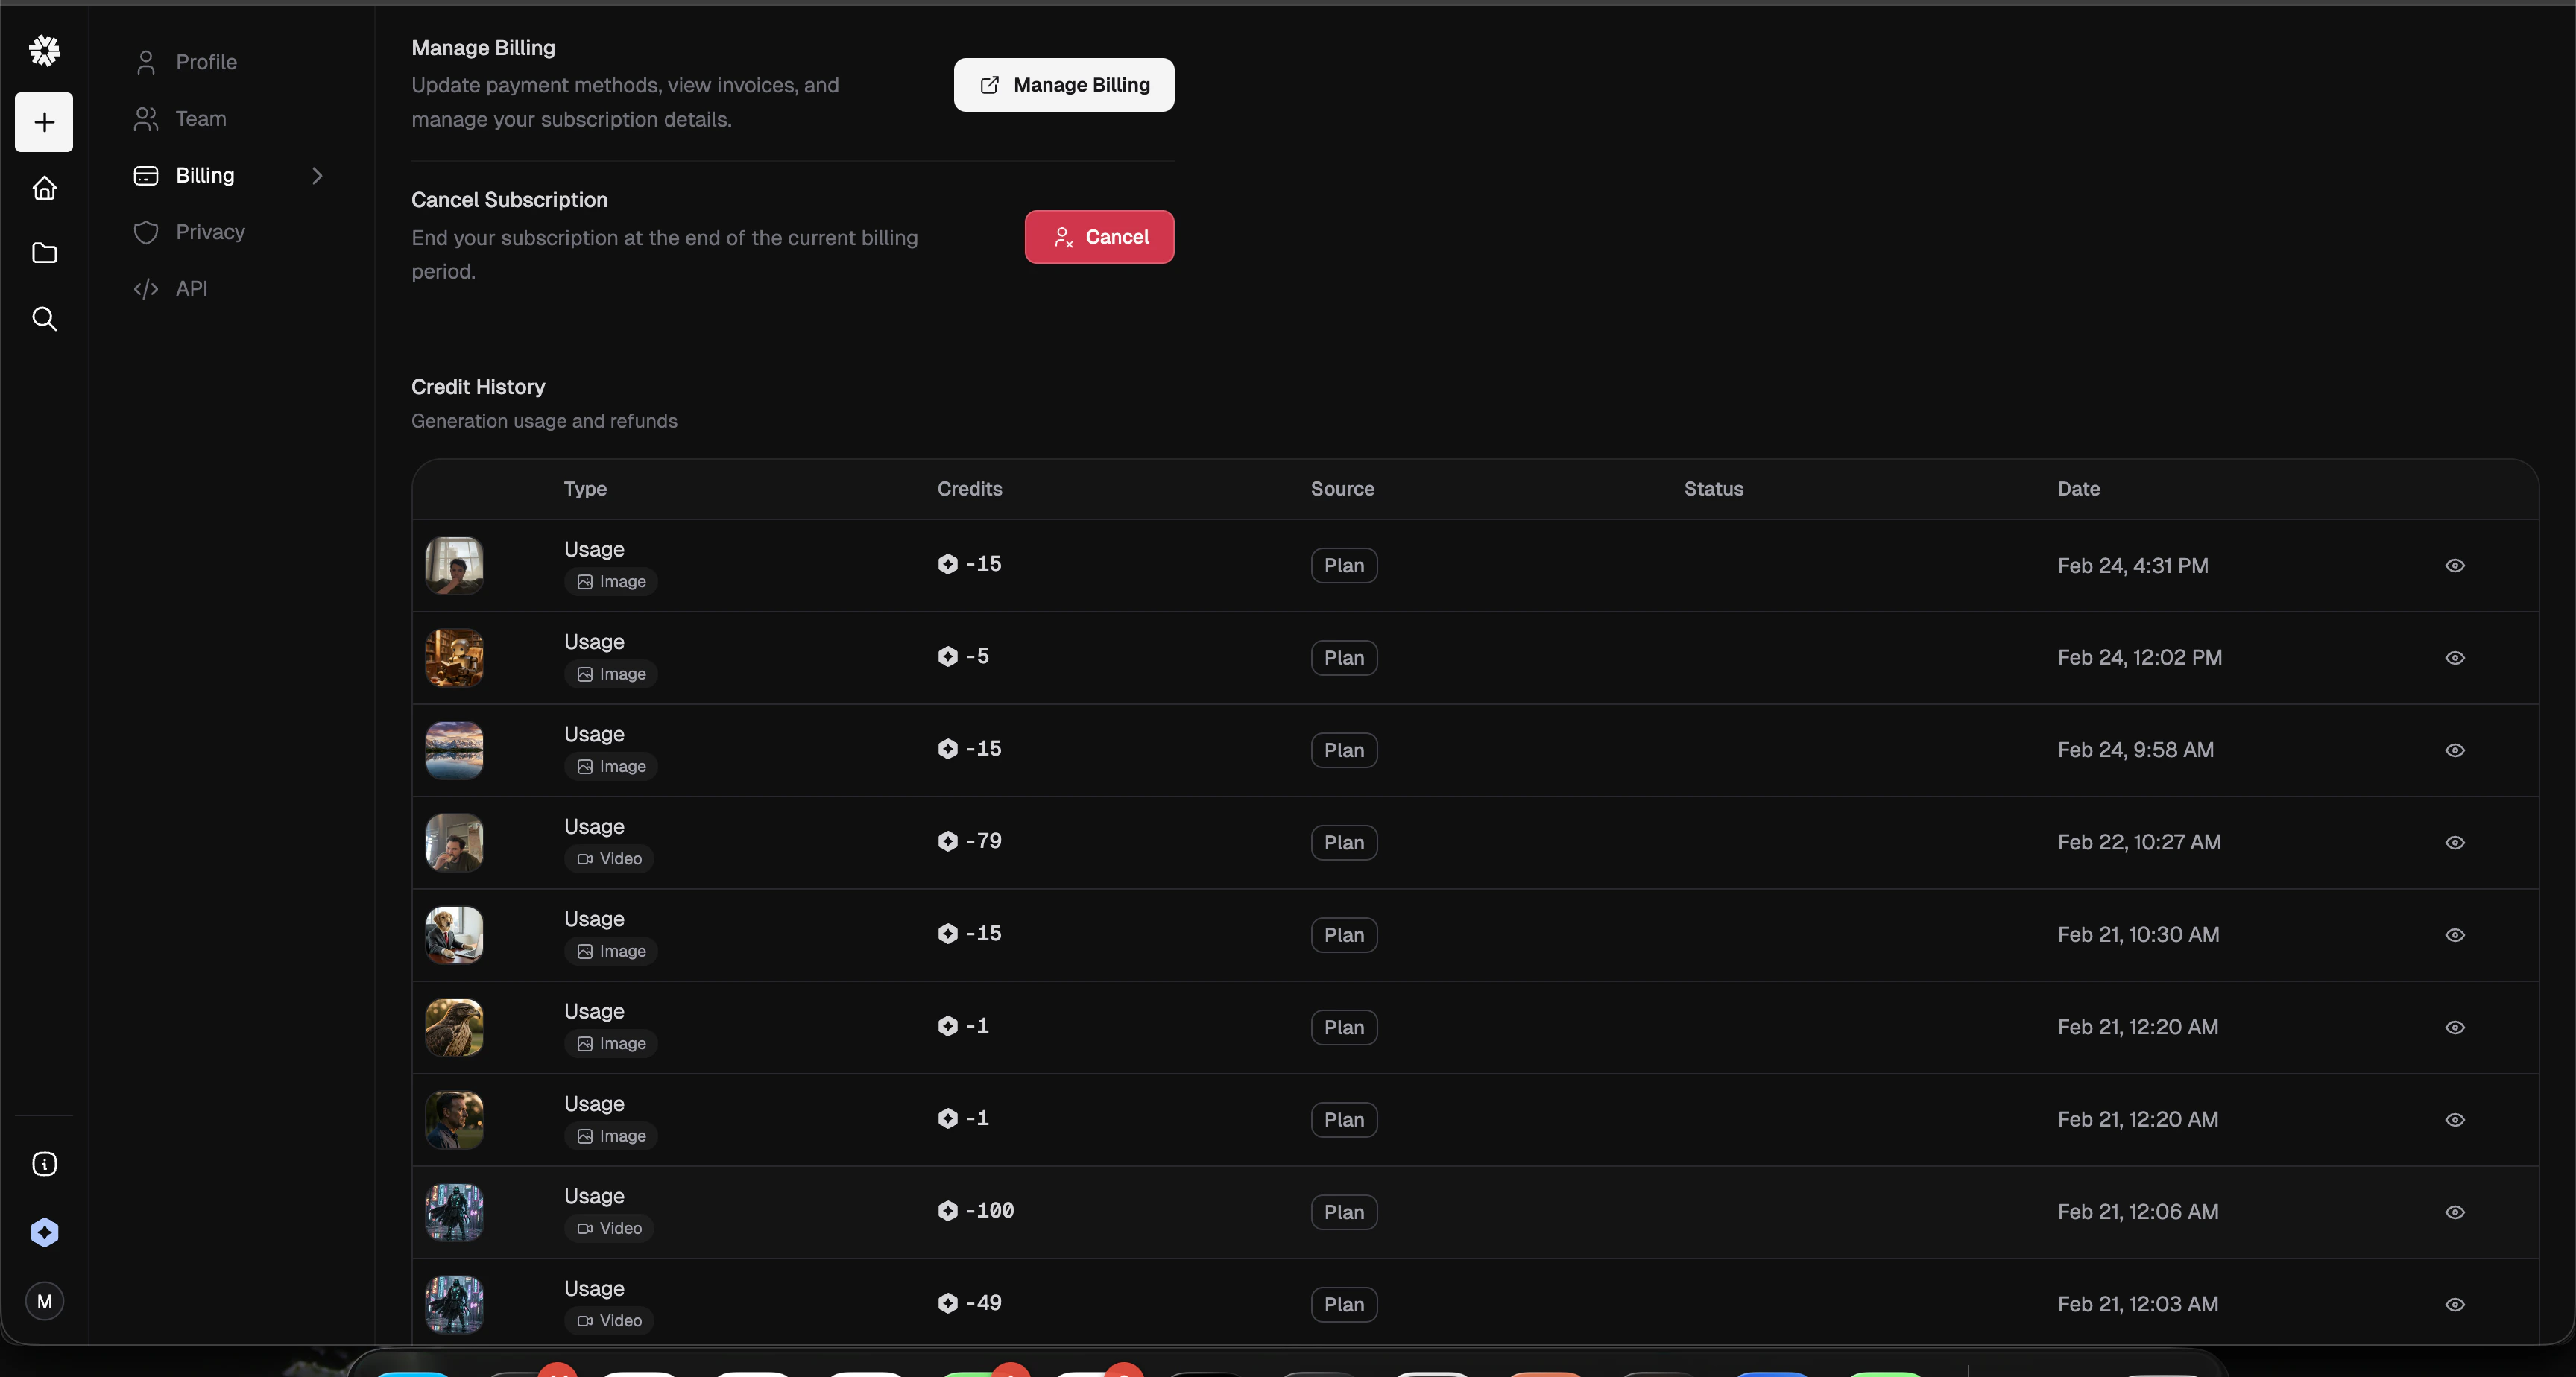The image size is (2576, 1377).
Task: Open the folder library icon
Action: (x=44, y=253)
